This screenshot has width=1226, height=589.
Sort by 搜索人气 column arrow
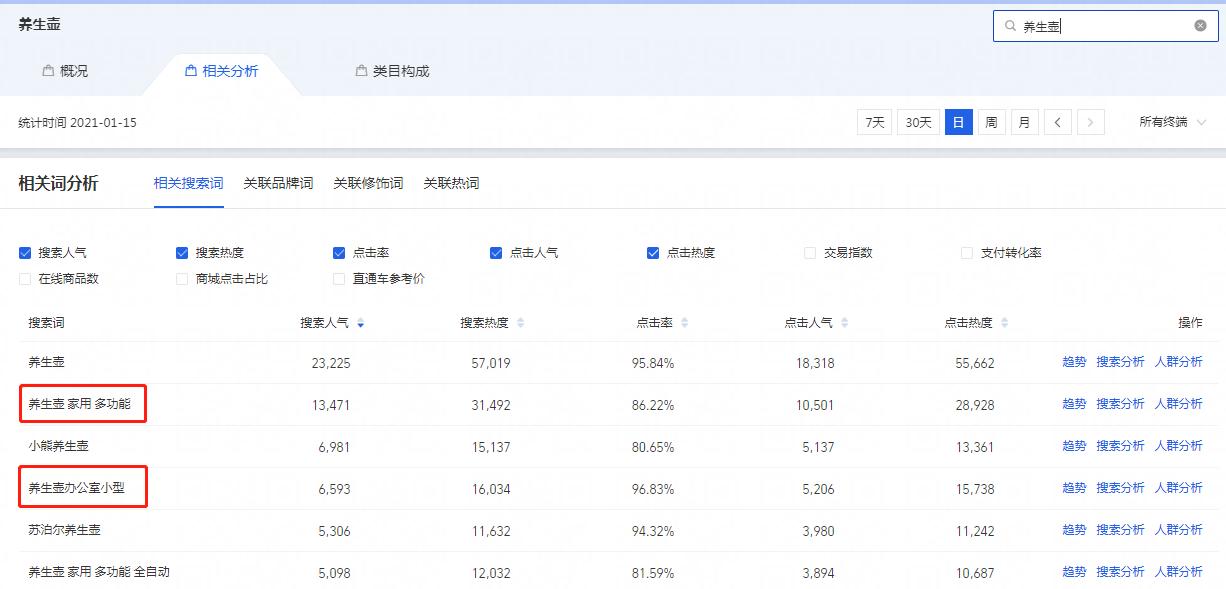tap(360, 323)
